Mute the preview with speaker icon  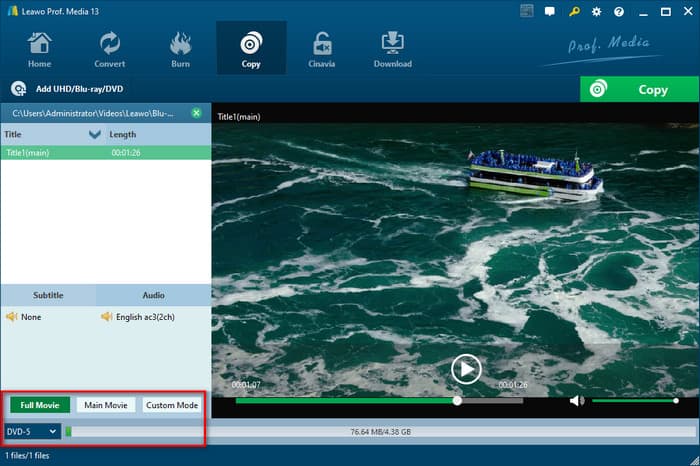coord(576,401)
